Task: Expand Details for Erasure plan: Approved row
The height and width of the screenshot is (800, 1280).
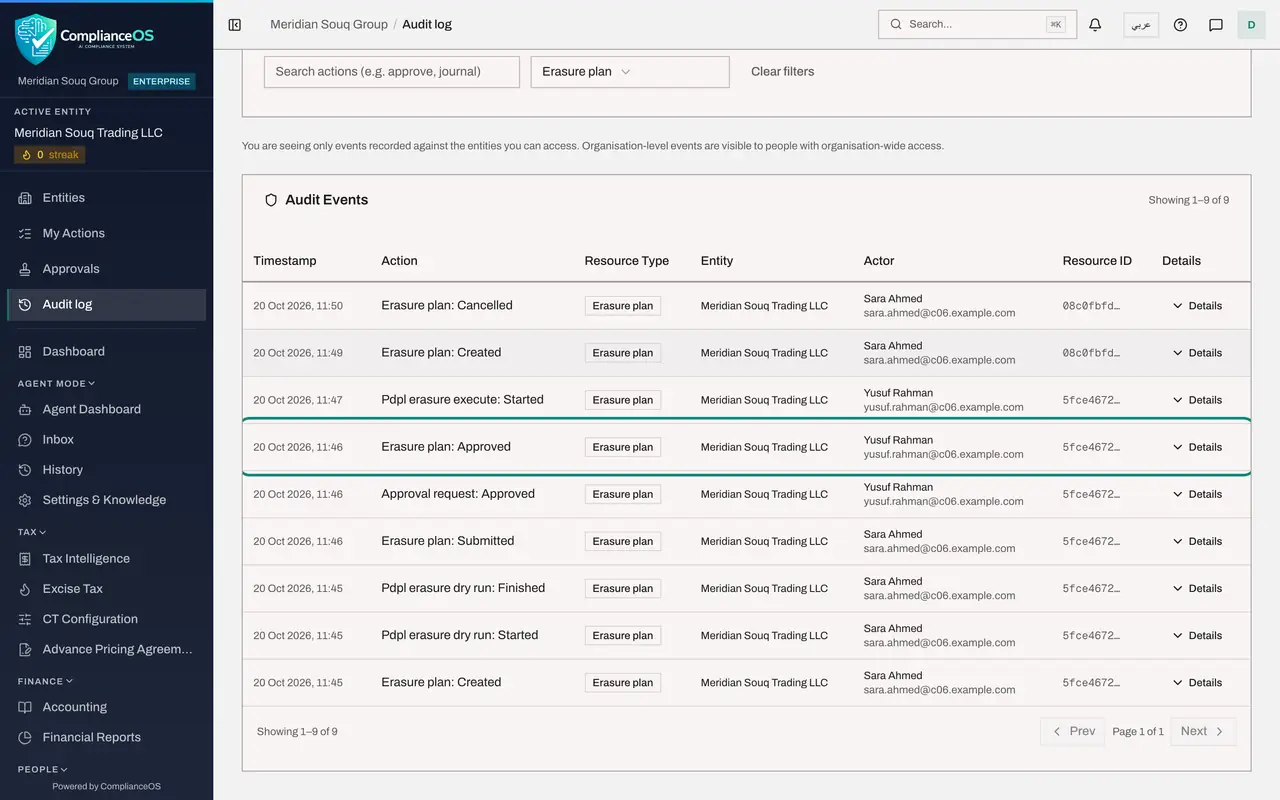Action: tap(1197, 447)
